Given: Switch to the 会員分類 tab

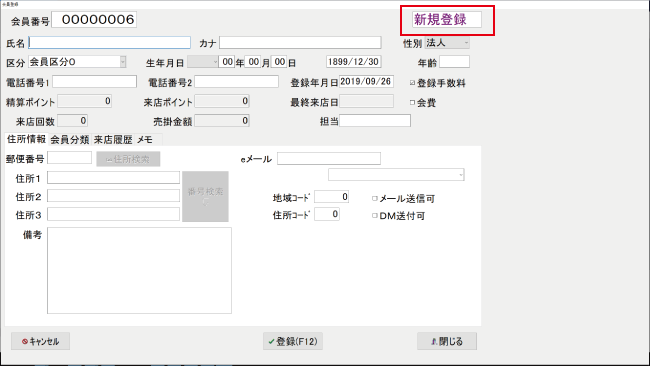Looking at the screenshot, I should (x=70, y=140).
